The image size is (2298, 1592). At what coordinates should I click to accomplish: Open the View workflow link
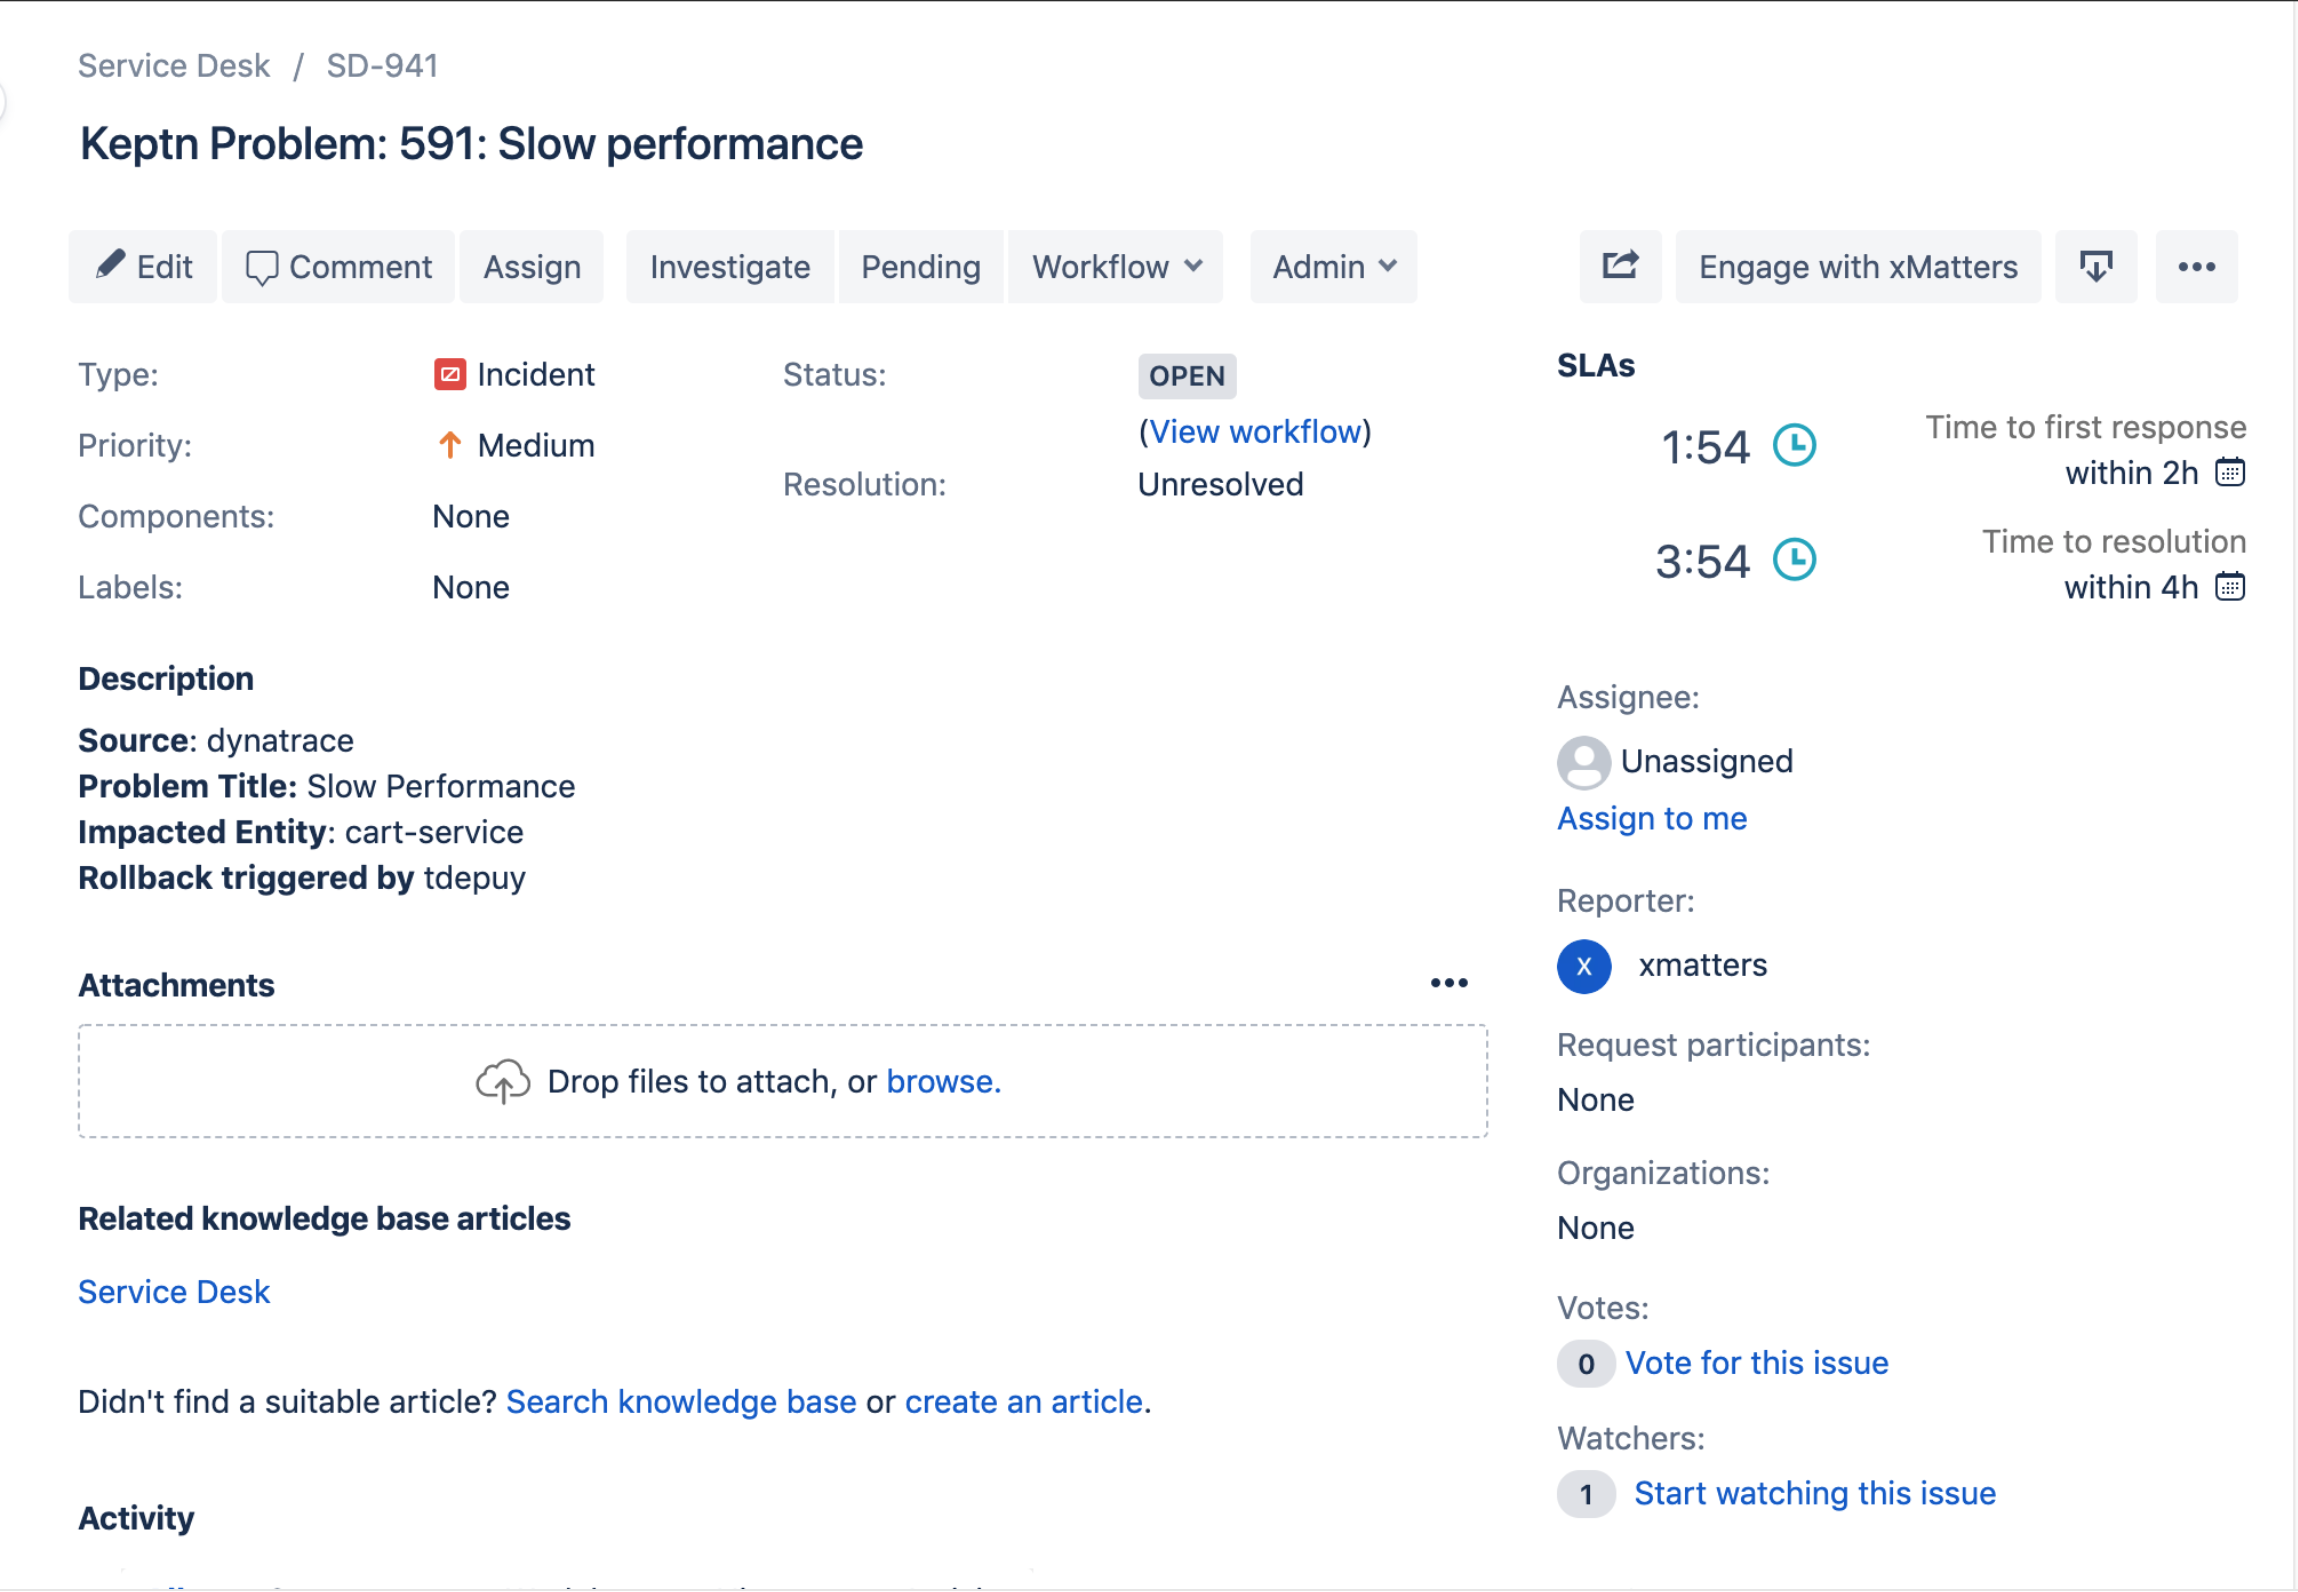point(1254,431)
